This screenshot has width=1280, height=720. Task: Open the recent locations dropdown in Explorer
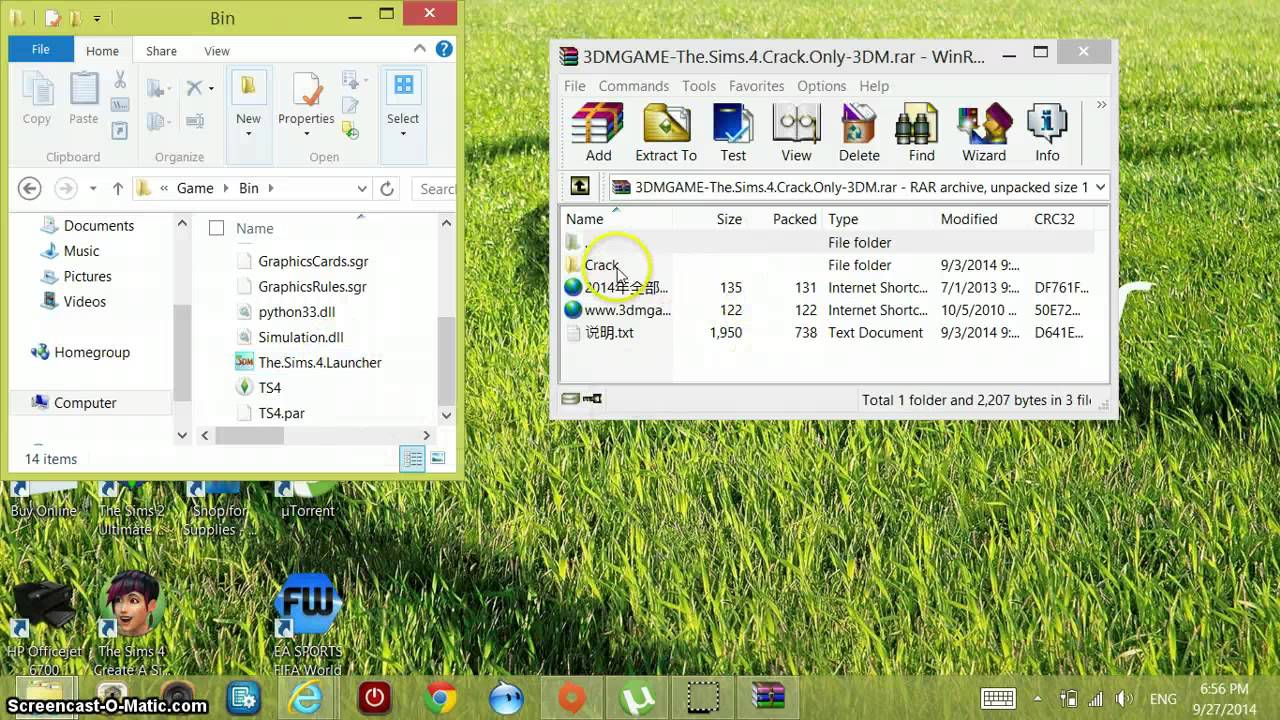[x=93, y=188]
